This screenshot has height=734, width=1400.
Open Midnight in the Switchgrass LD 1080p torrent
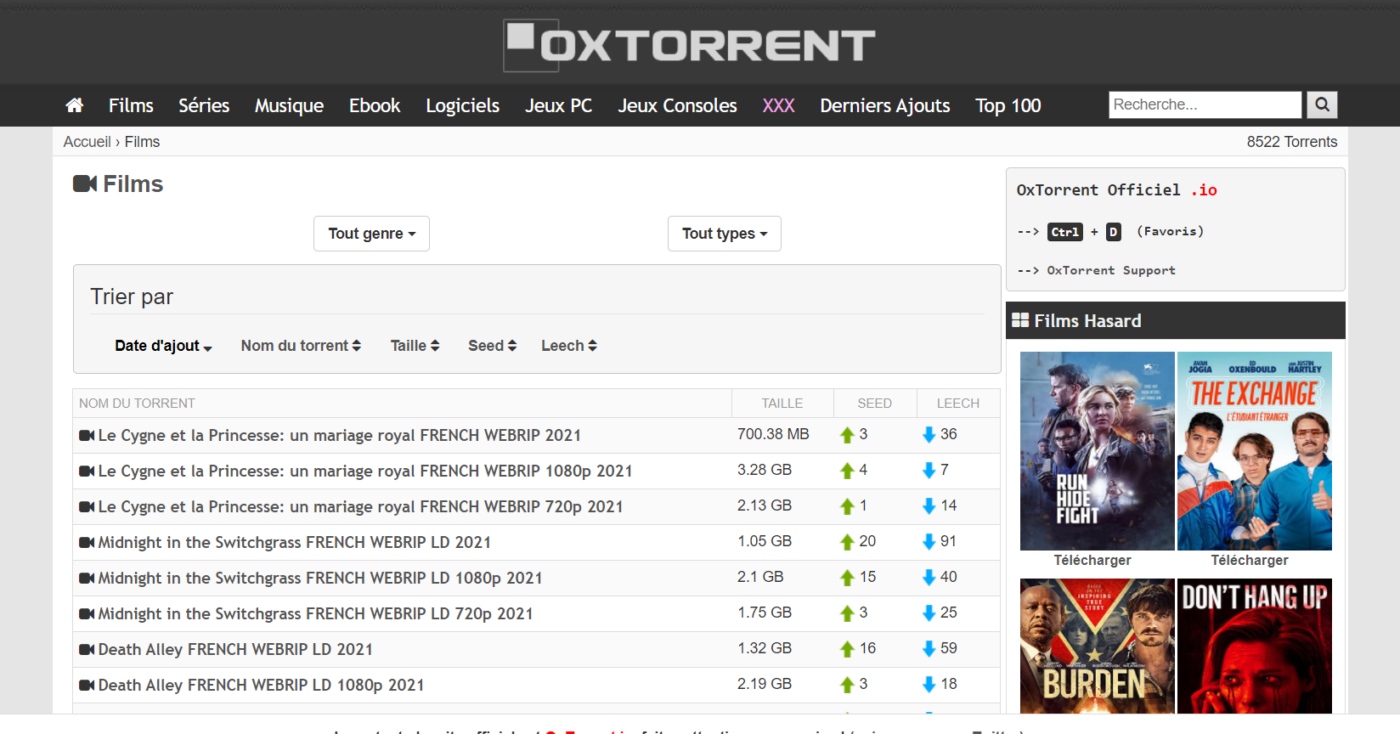pyautogui.click(x=320, y=578)
